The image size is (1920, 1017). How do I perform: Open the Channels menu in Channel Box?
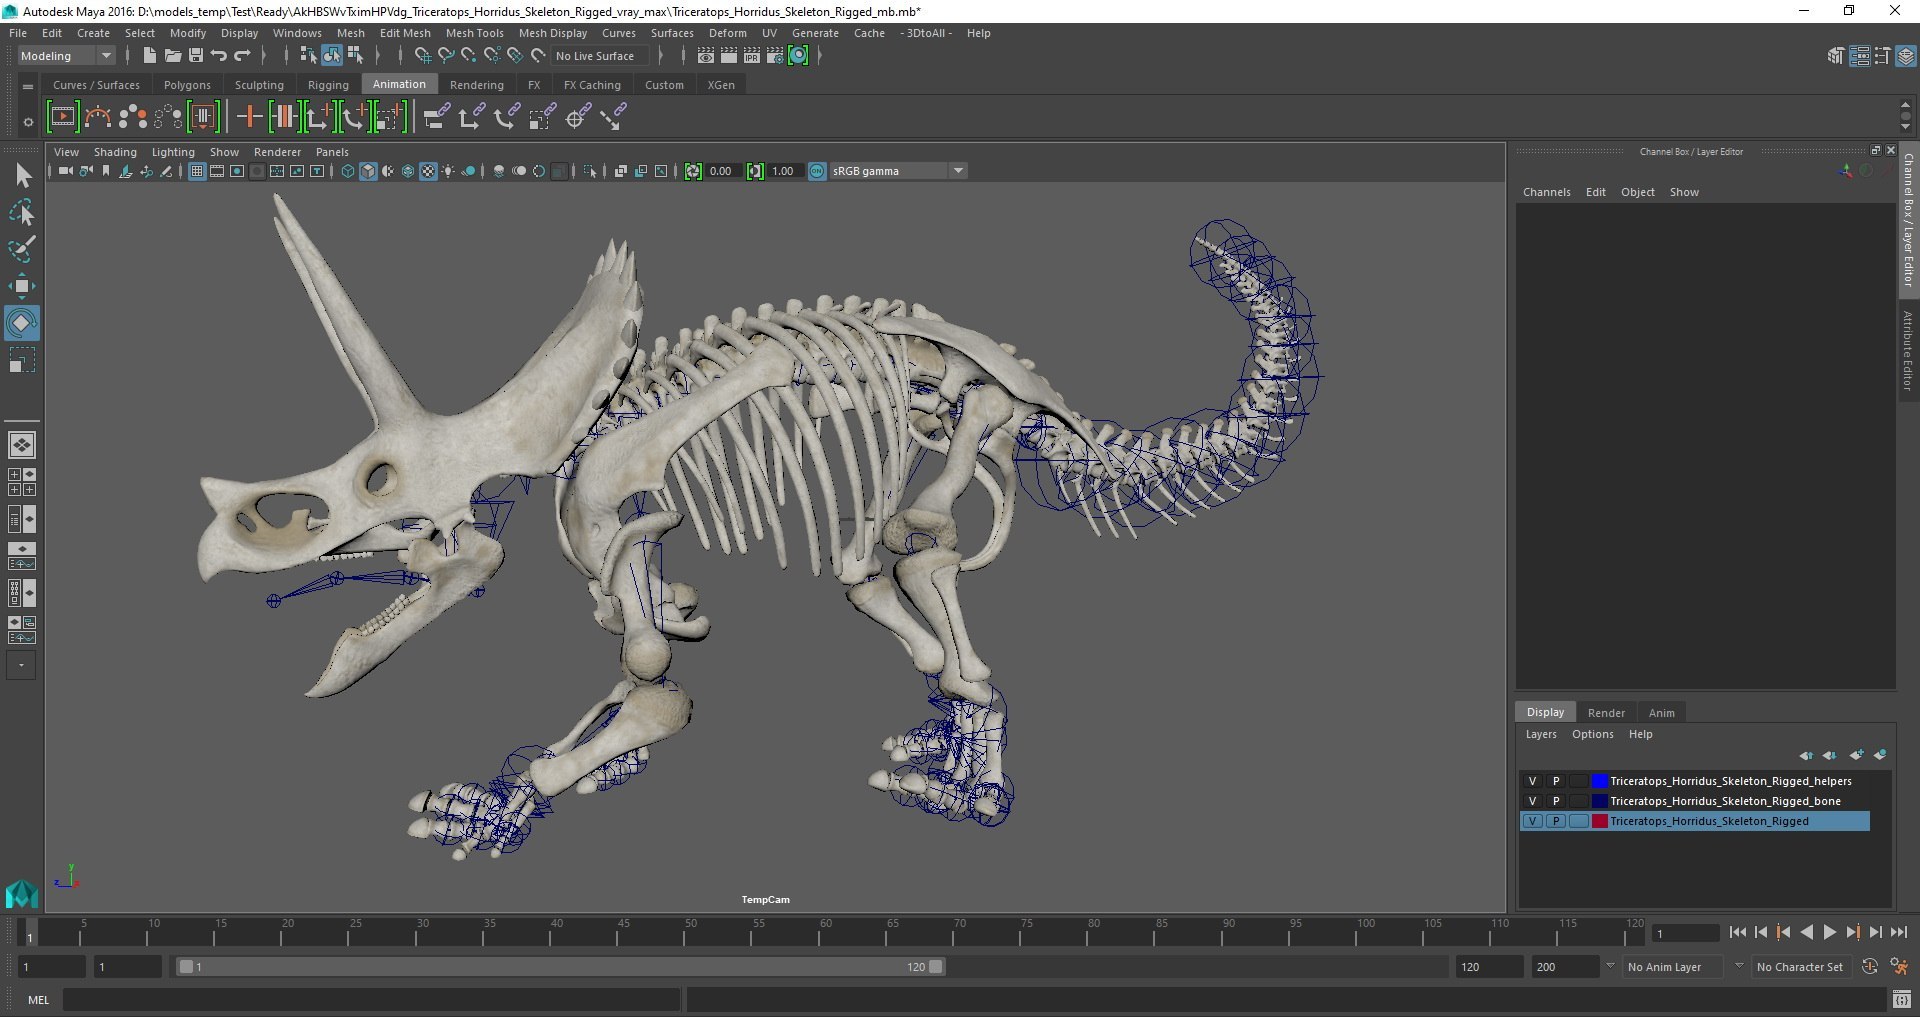click(1546, 192)
